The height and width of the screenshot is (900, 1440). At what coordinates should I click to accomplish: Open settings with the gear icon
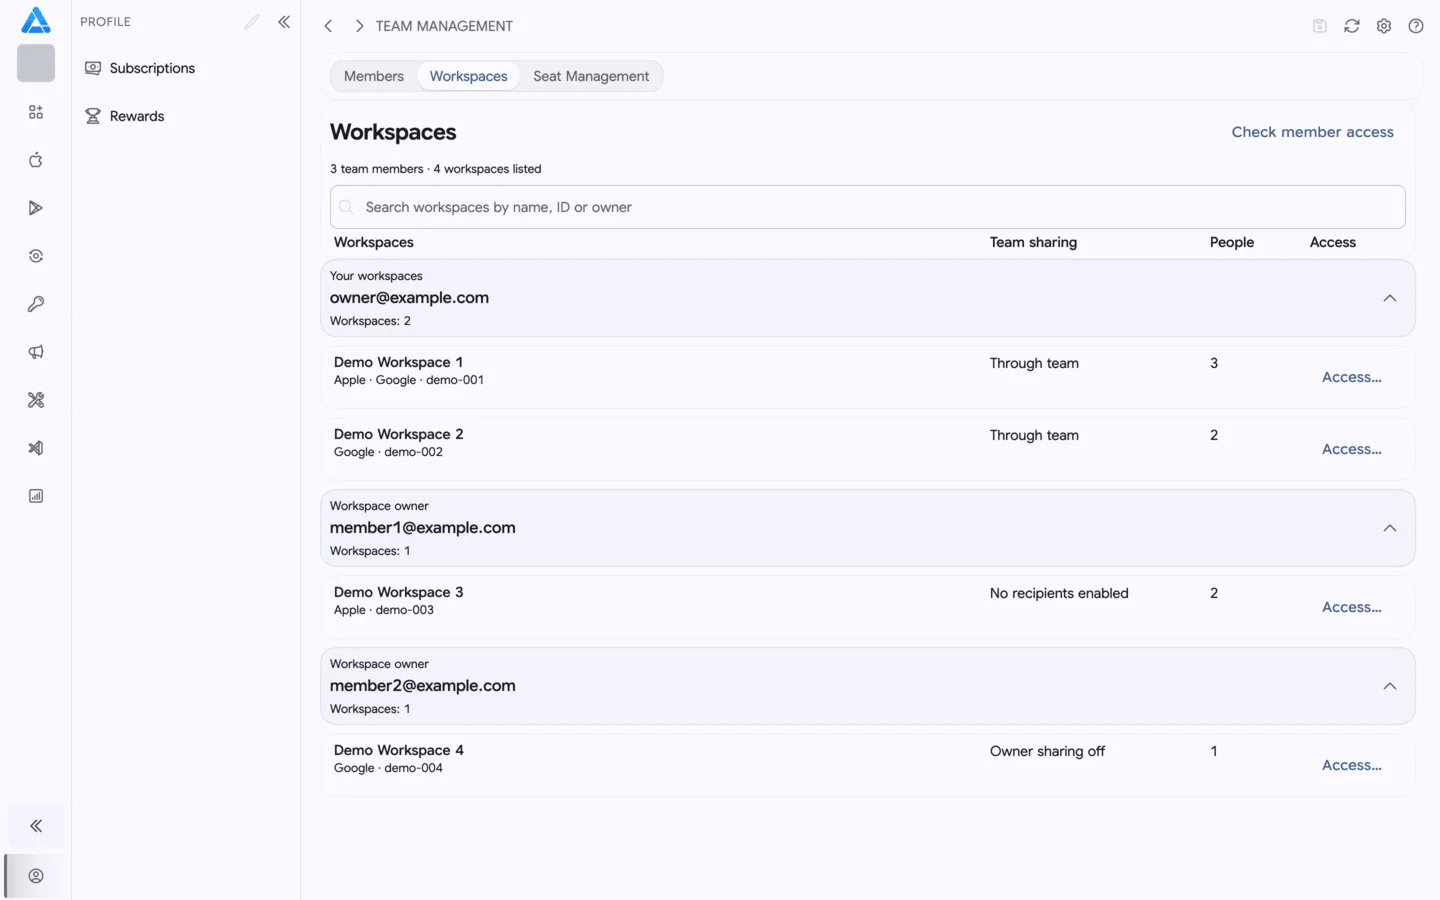[x=1384, y=26]
